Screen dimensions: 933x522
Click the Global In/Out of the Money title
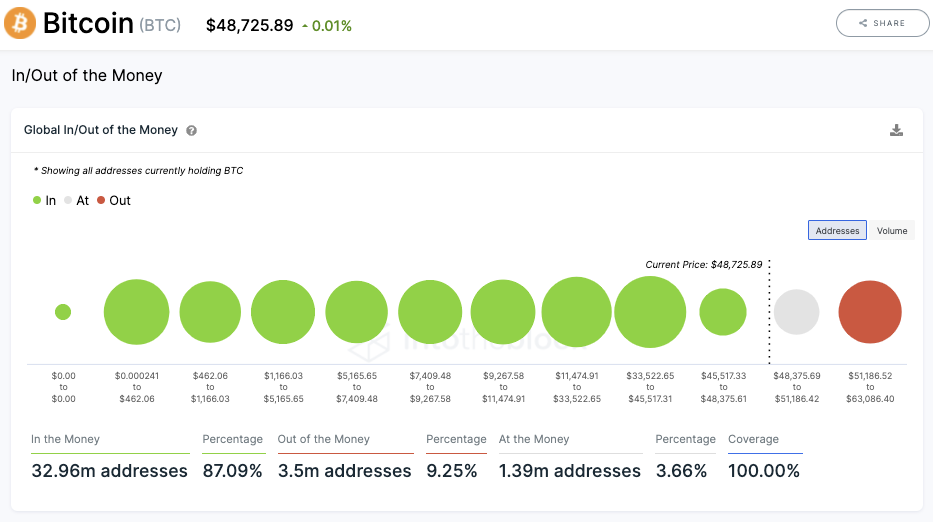[101, 130]
